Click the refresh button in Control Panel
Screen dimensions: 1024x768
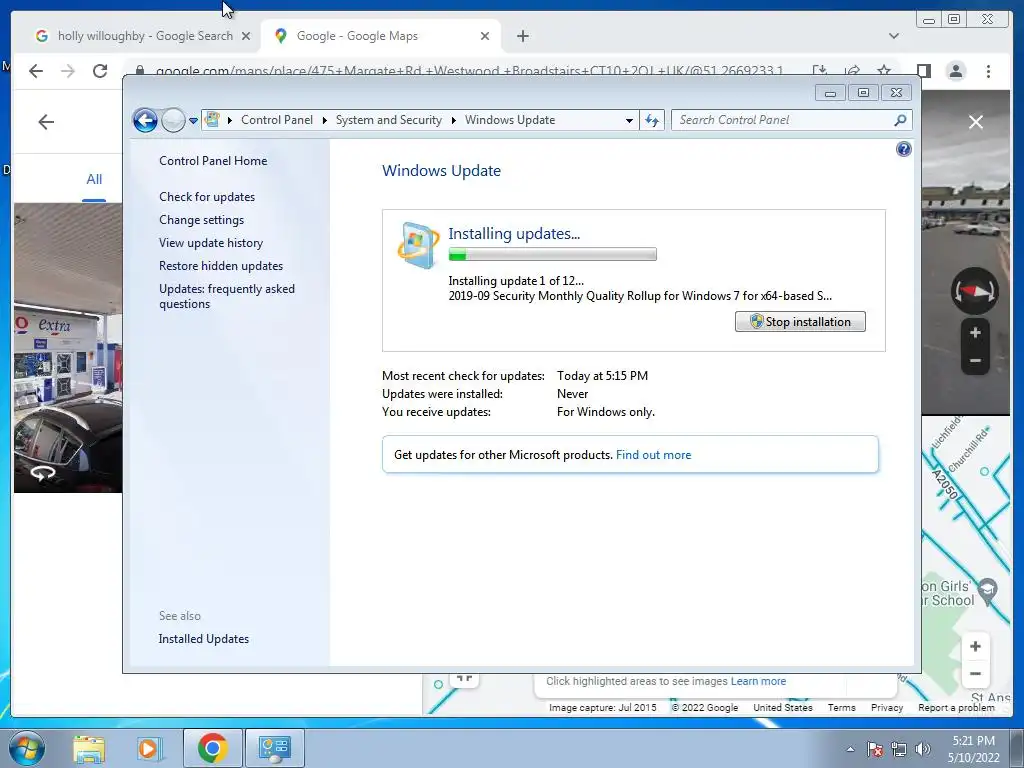pos(652,120)
